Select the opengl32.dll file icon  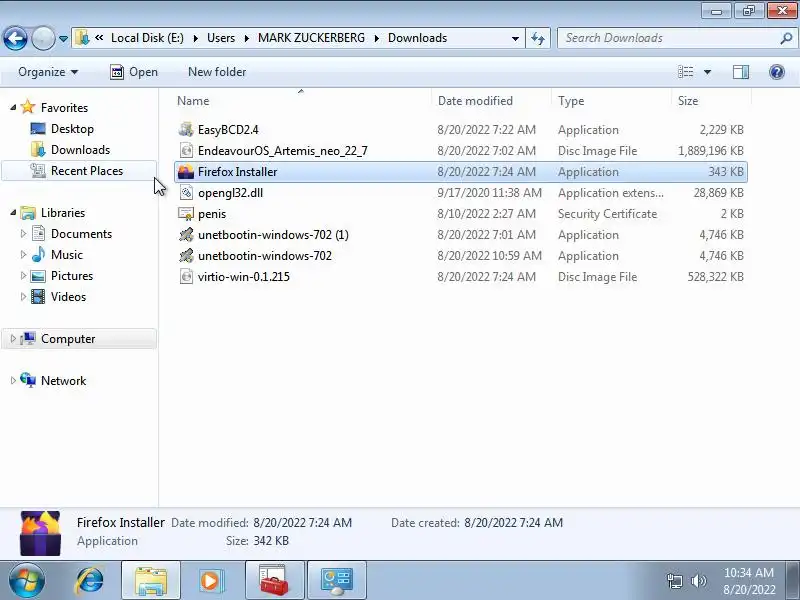click(x=186, y=192)
